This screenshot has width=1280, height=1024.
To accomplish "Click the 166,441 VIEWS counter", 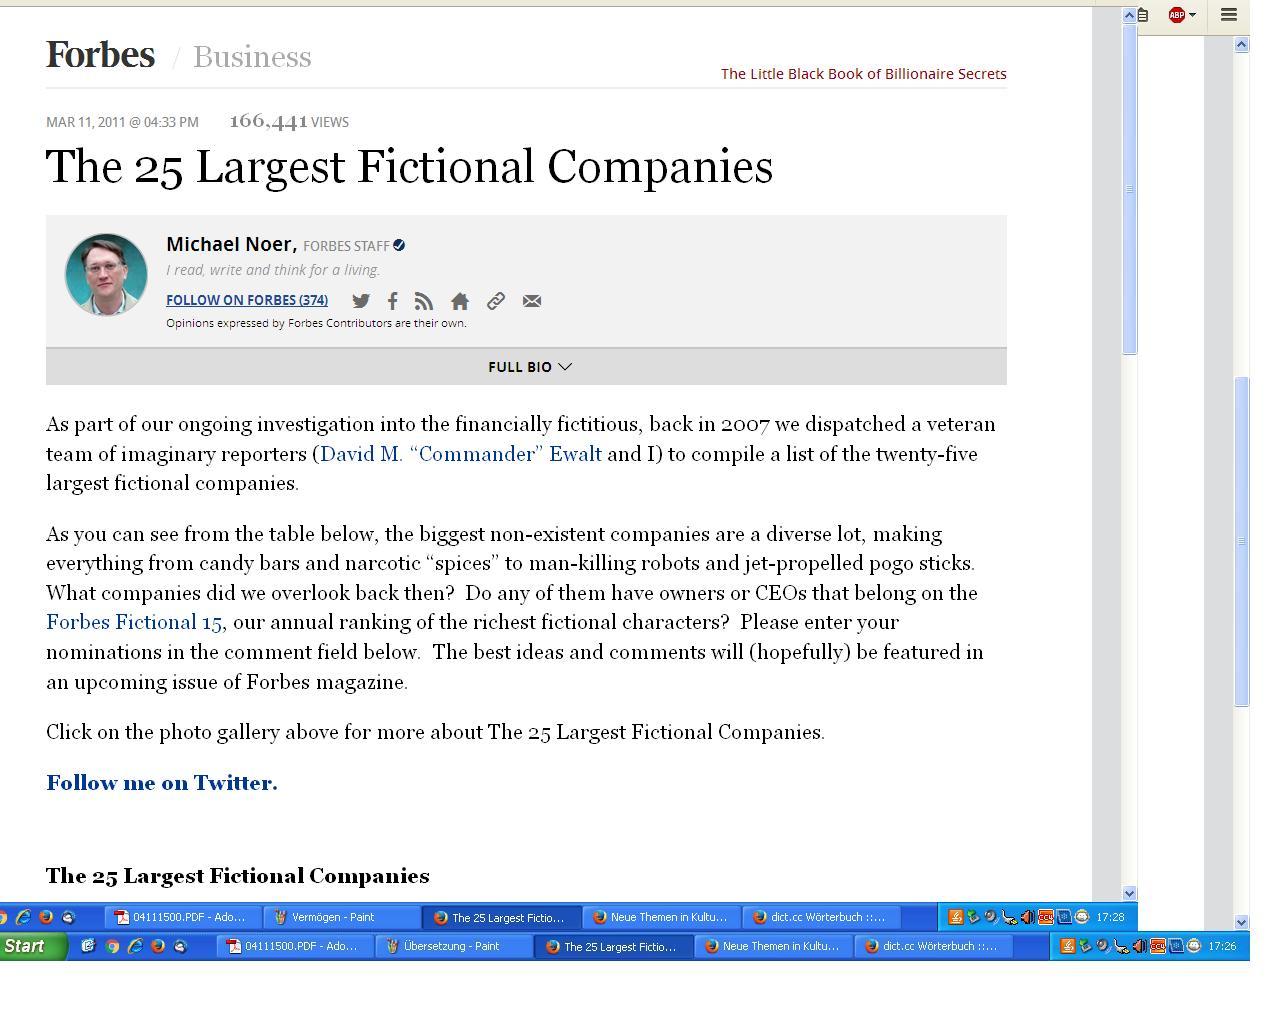I will (x=289, y=121).
